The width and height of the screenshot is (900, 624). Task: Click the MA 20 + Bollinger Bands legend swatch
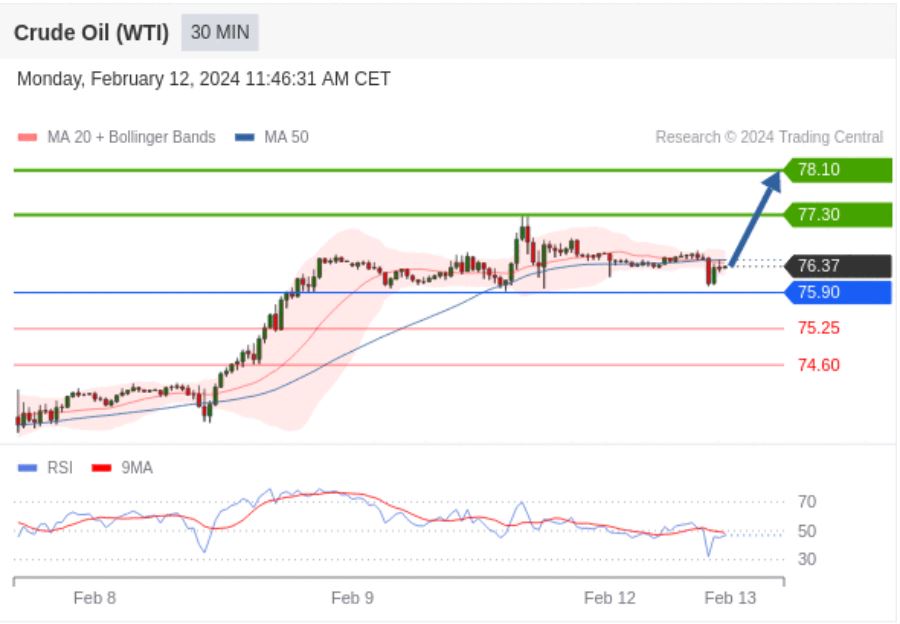(x=28, y=137)
